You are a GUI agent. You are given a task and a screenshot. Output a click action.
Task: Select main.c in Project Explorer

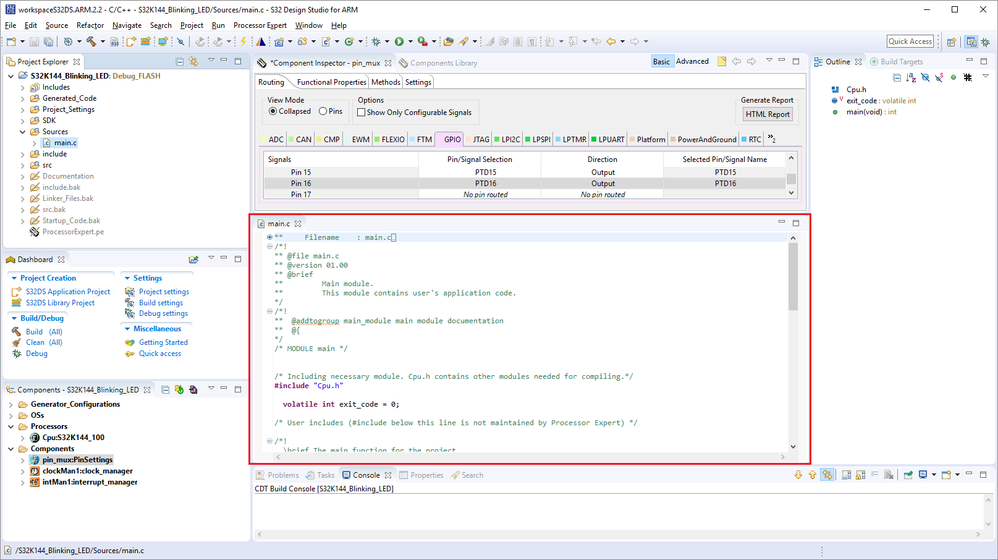[x=65, y=143]
